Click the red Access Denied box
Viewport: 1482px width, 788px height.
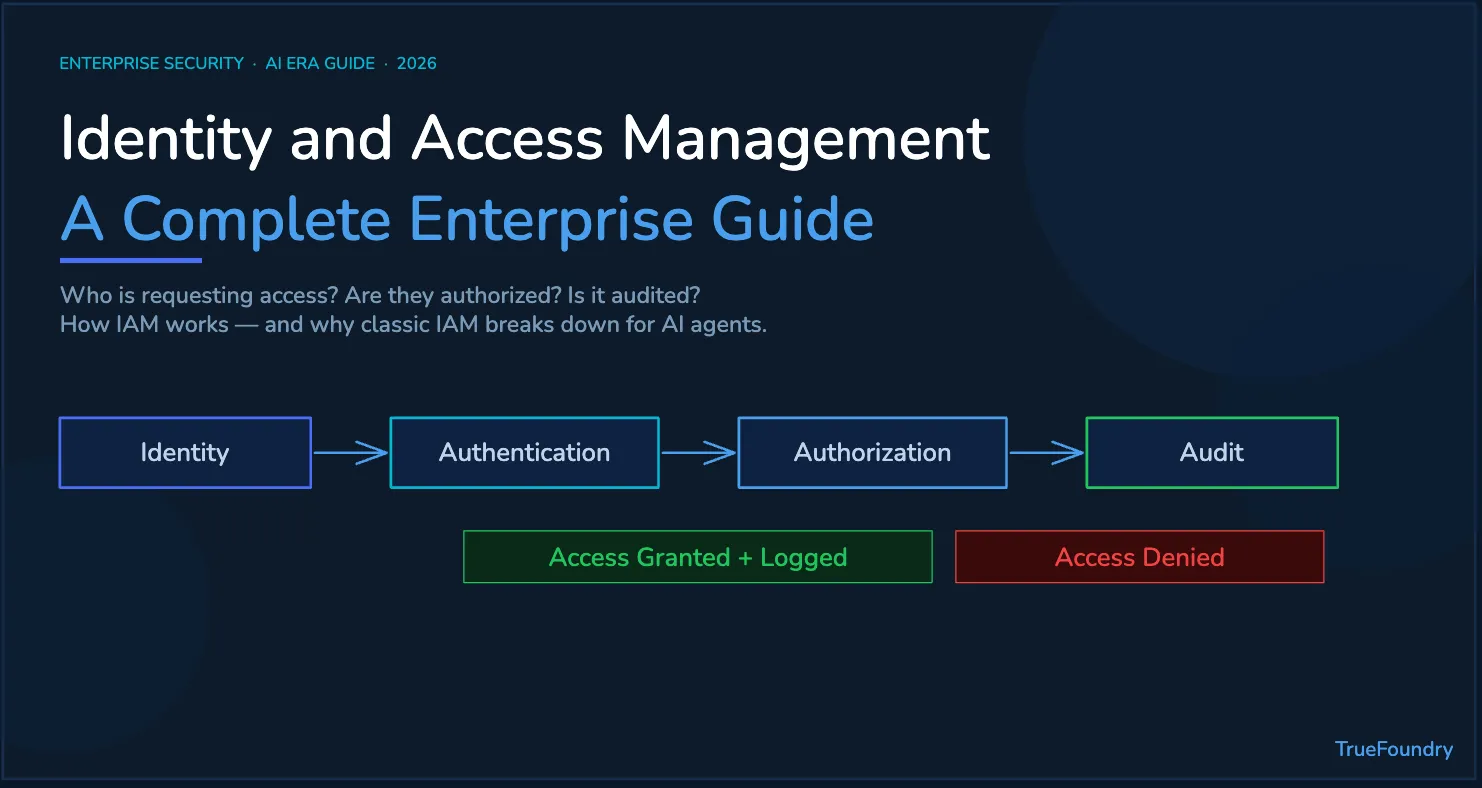(1140, 557)
